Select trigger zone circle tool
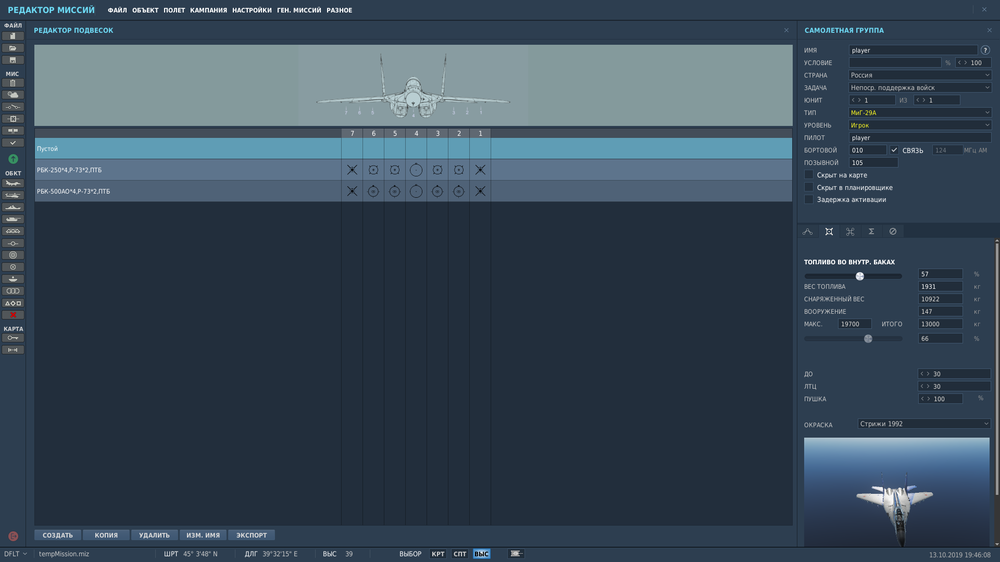This screenshot has height=562, width=1000. 13,255
